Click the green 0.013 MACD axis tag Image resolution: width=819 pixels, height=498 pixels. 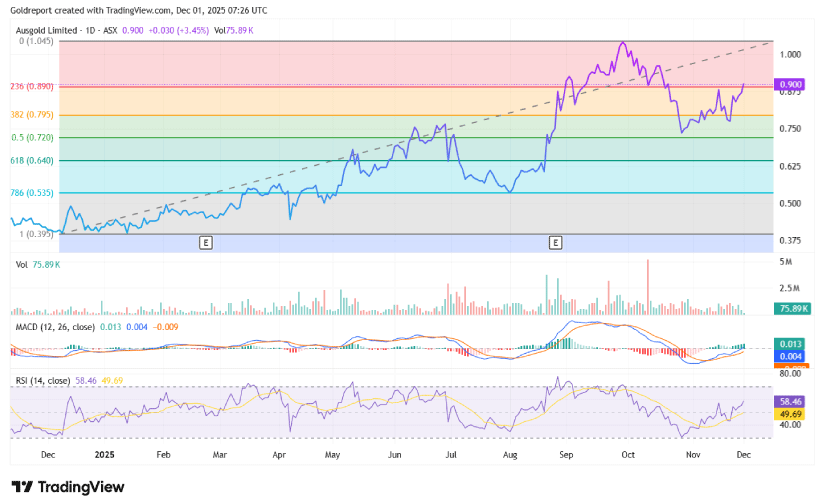click(791, 344)
